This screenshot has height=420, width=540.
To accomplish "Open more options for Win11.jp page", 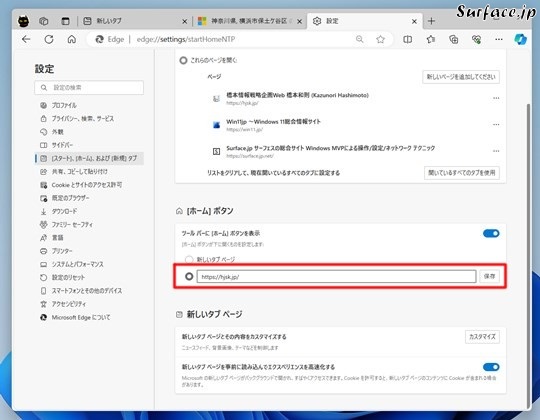I will point(496,124).
